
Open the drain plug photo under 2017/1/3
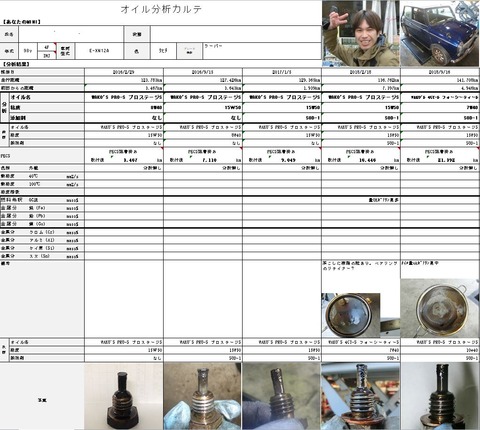pos(282,396)
